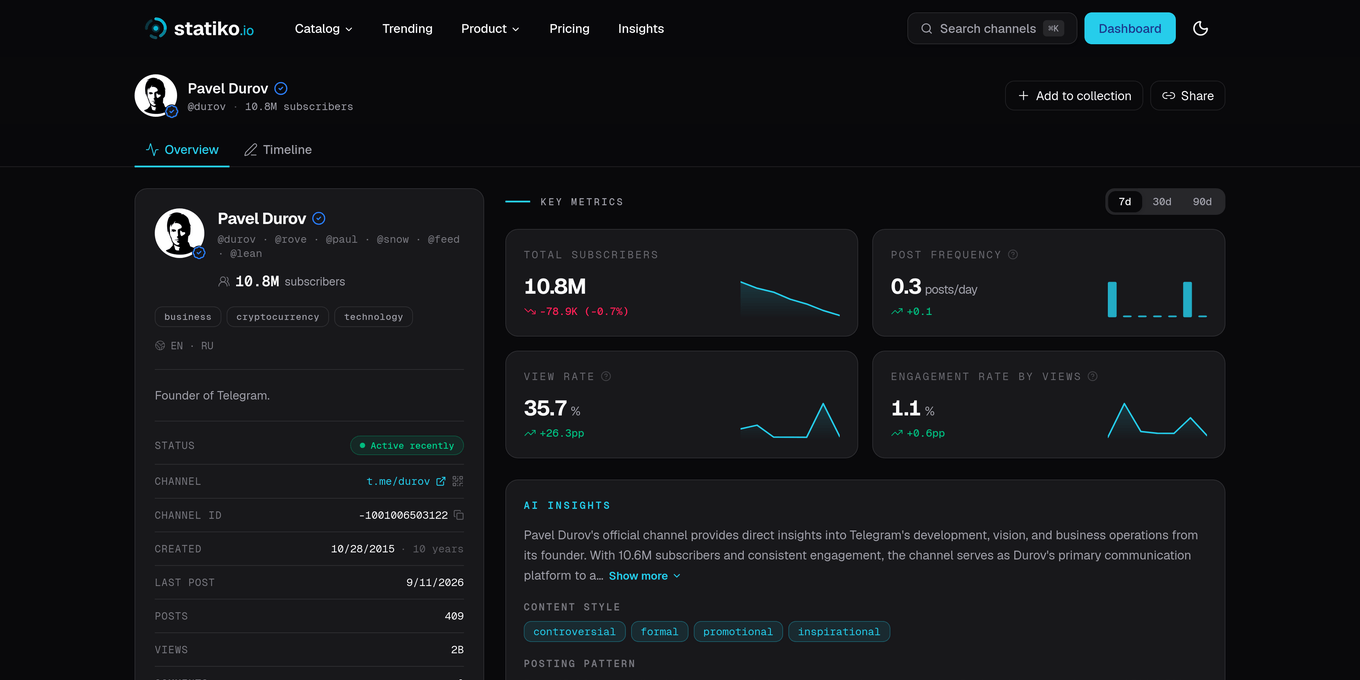Click Post Frequency info icon
The image size is (1360, 680).
[1013, 255]
